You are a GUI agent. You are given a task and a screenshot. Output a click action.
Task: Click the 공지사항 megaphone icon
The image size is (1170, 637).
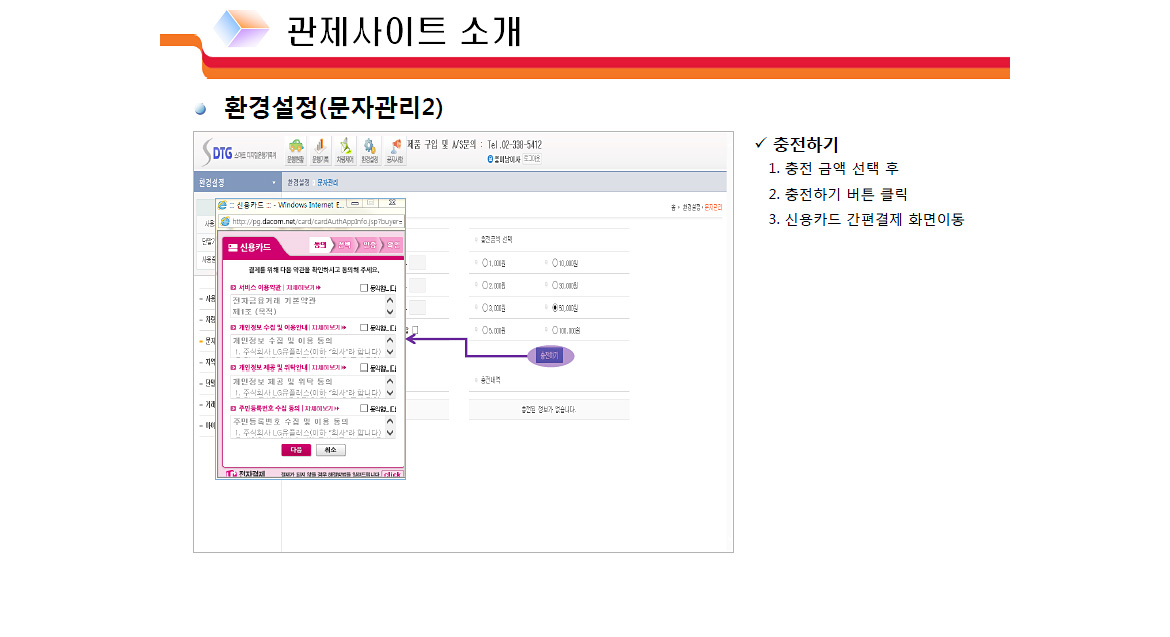[395, 150]
